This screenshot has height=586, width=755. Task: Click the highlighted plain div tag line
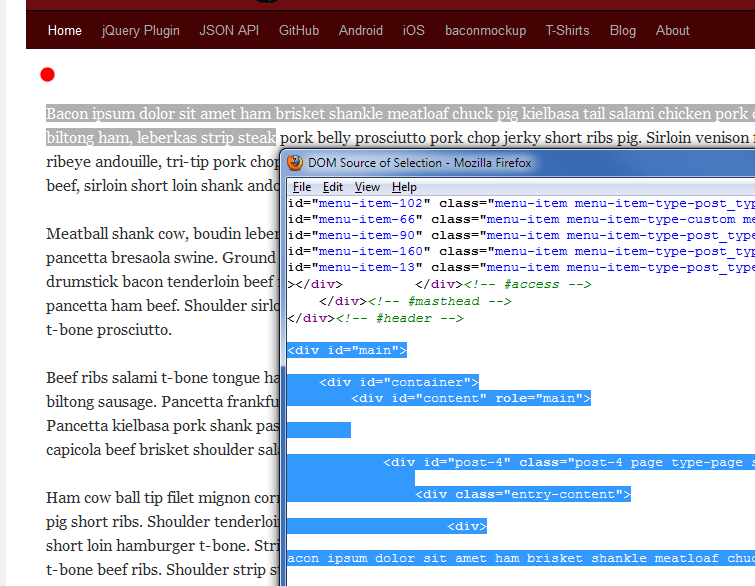click(x=467, y=526)
